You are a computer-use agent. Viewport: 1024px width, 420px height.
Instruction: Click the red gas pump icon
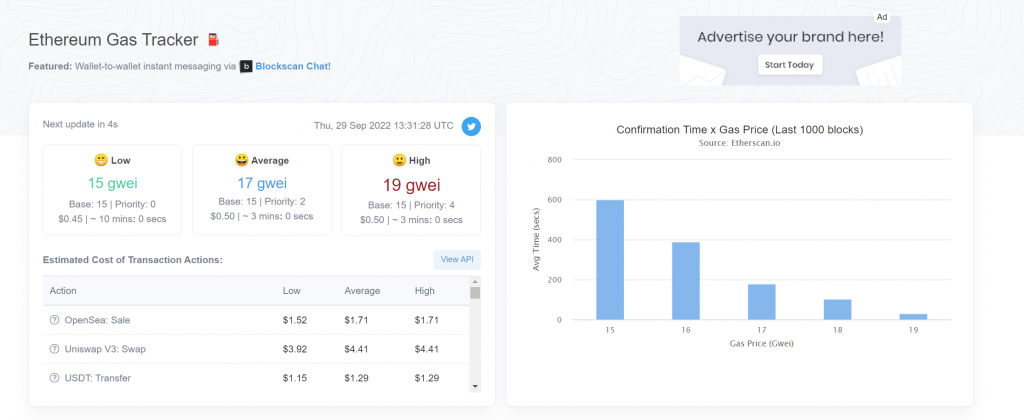(x=213, y=40)
